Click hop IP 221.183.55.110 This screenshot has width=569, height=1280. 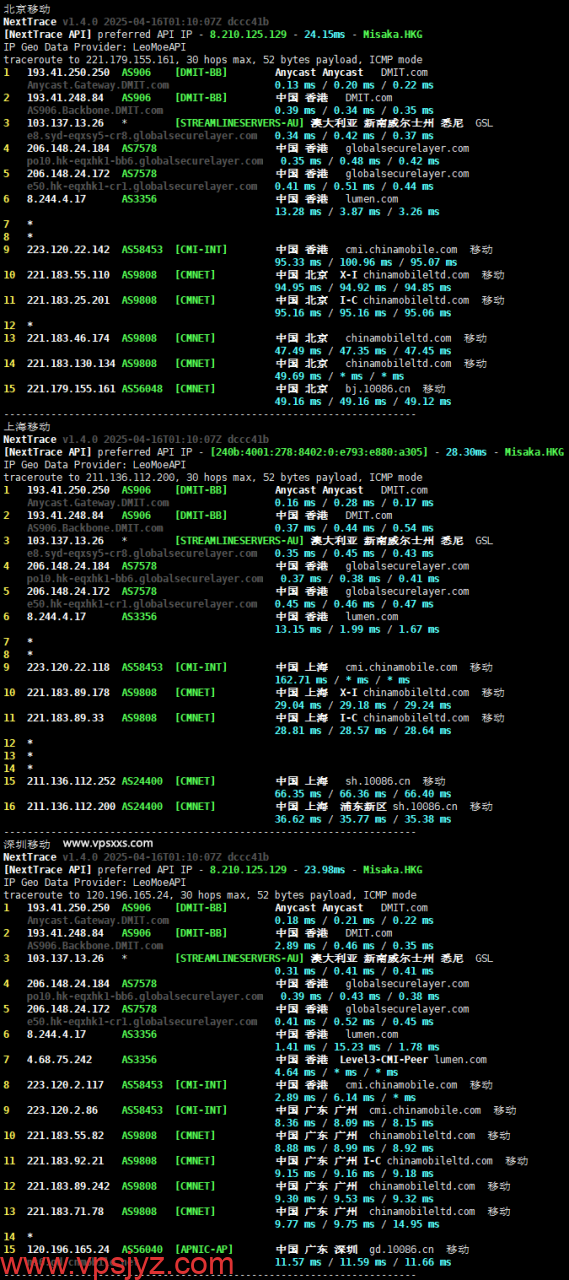pyautogui.click(x=68, y=274)
